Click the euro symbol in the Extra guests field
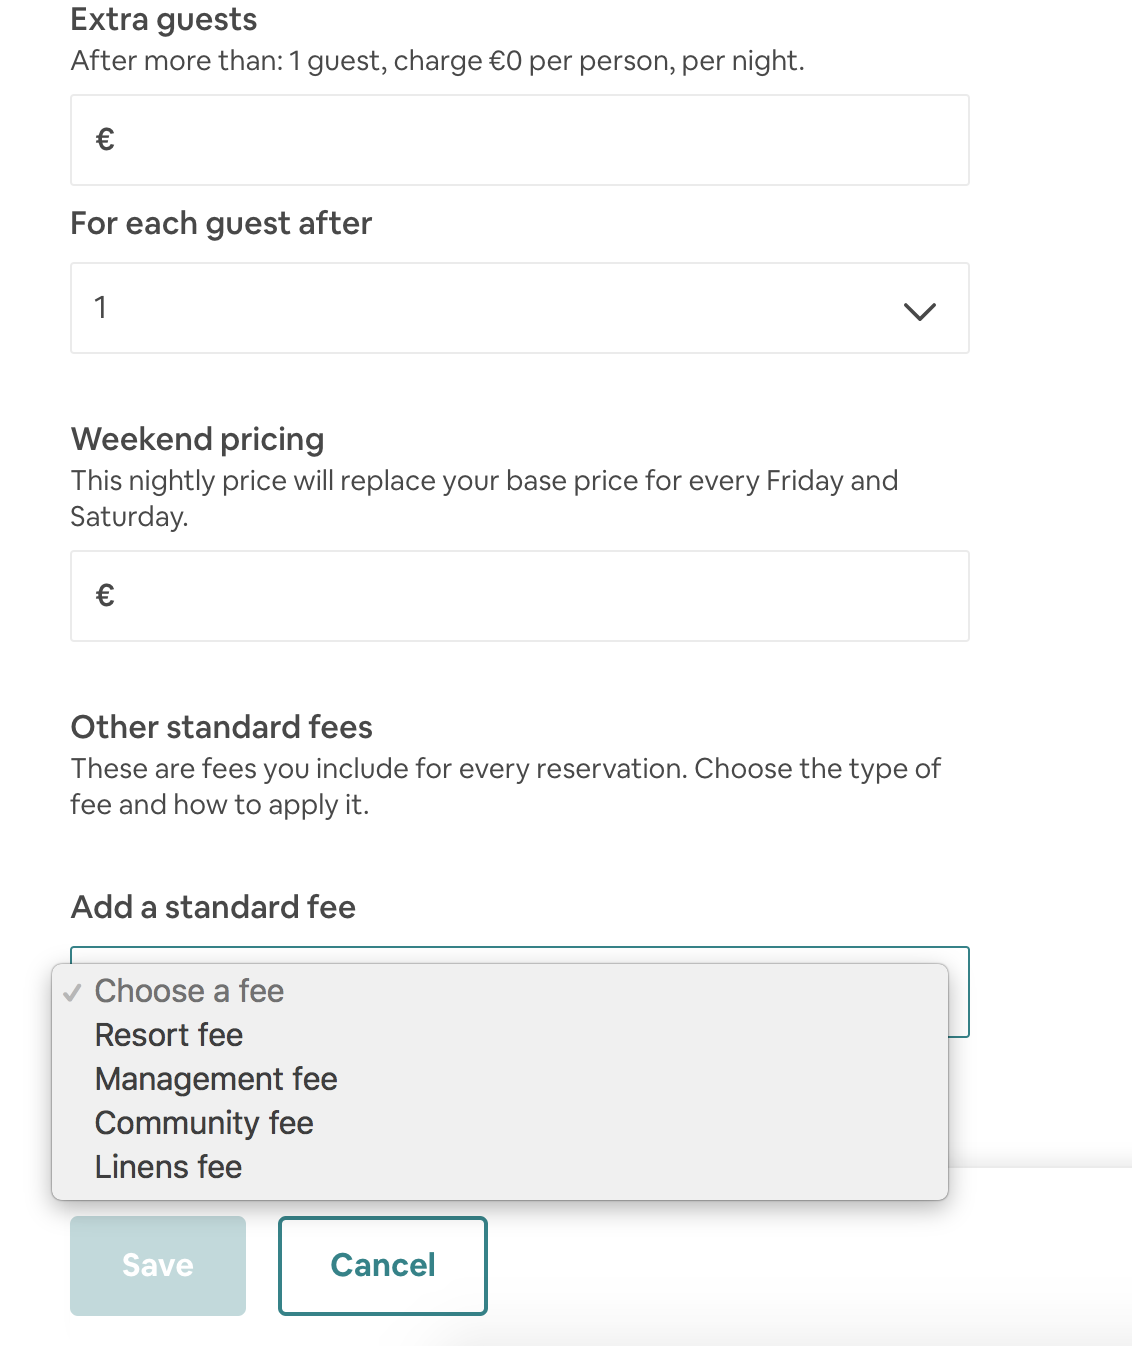Image resolution: width=1132 pixels, height=1346 pixels. click(104, 139)
